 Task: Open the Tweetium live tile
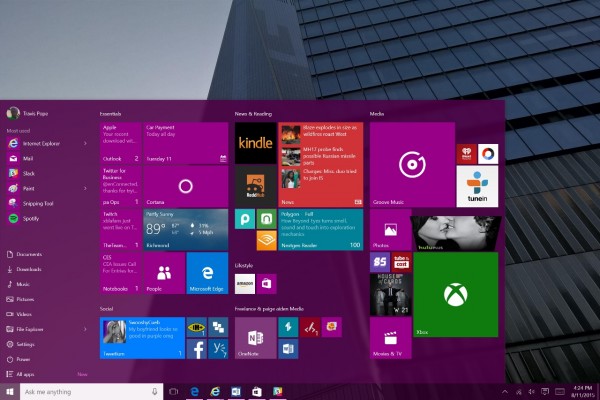click(142, 338)
